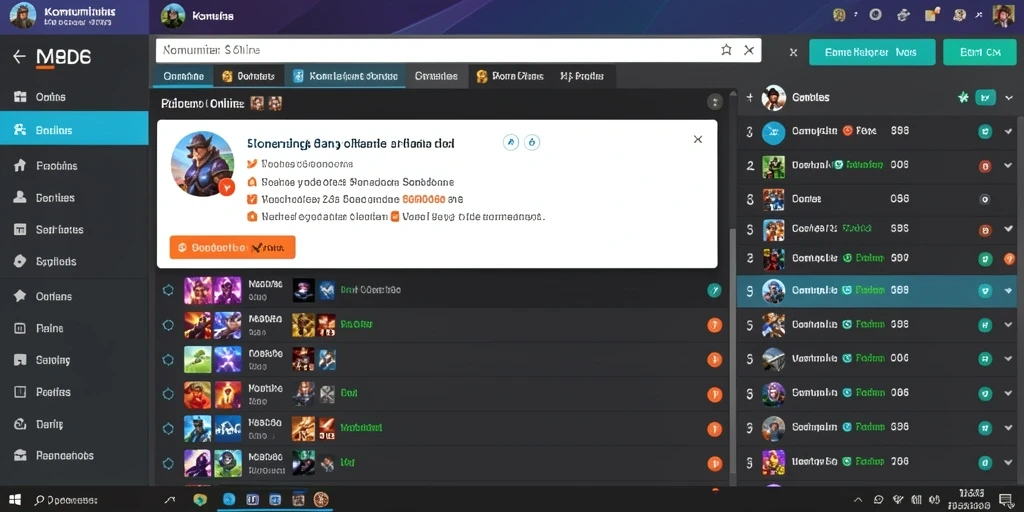This screenshot has height=512, width=1024.
Task: Click the right round outlined icon beside the card title
Action: 532,142
